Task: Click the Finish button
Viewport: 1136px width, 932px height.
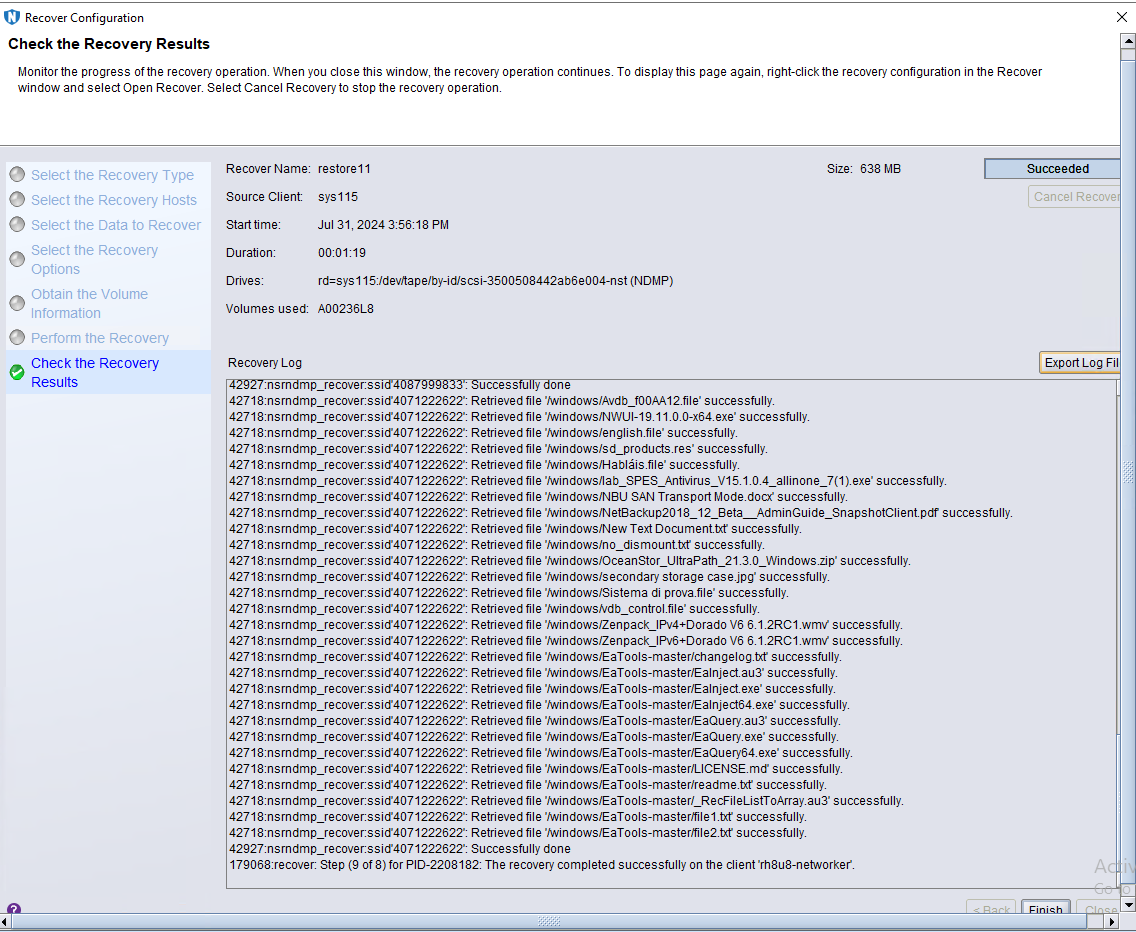Action: 1045,909
